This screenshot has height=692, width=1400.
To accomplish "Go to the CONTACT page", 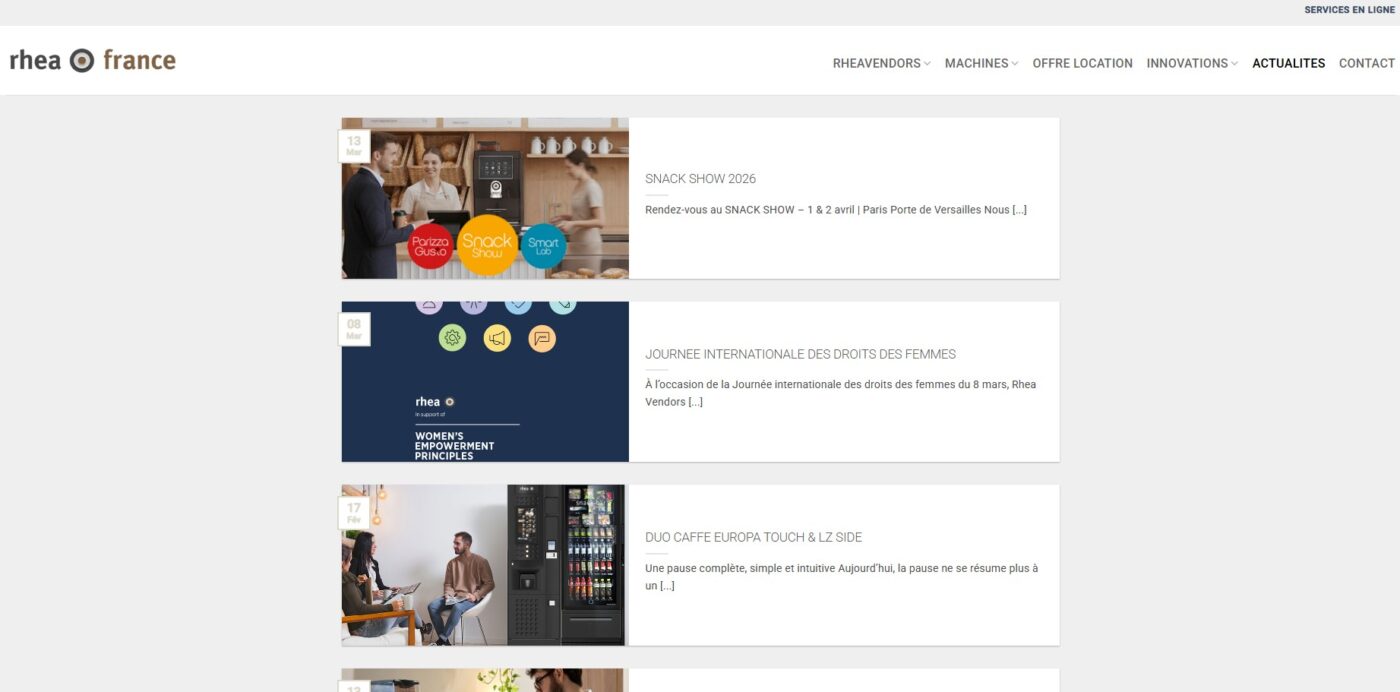I will [x=1366, y=63].
